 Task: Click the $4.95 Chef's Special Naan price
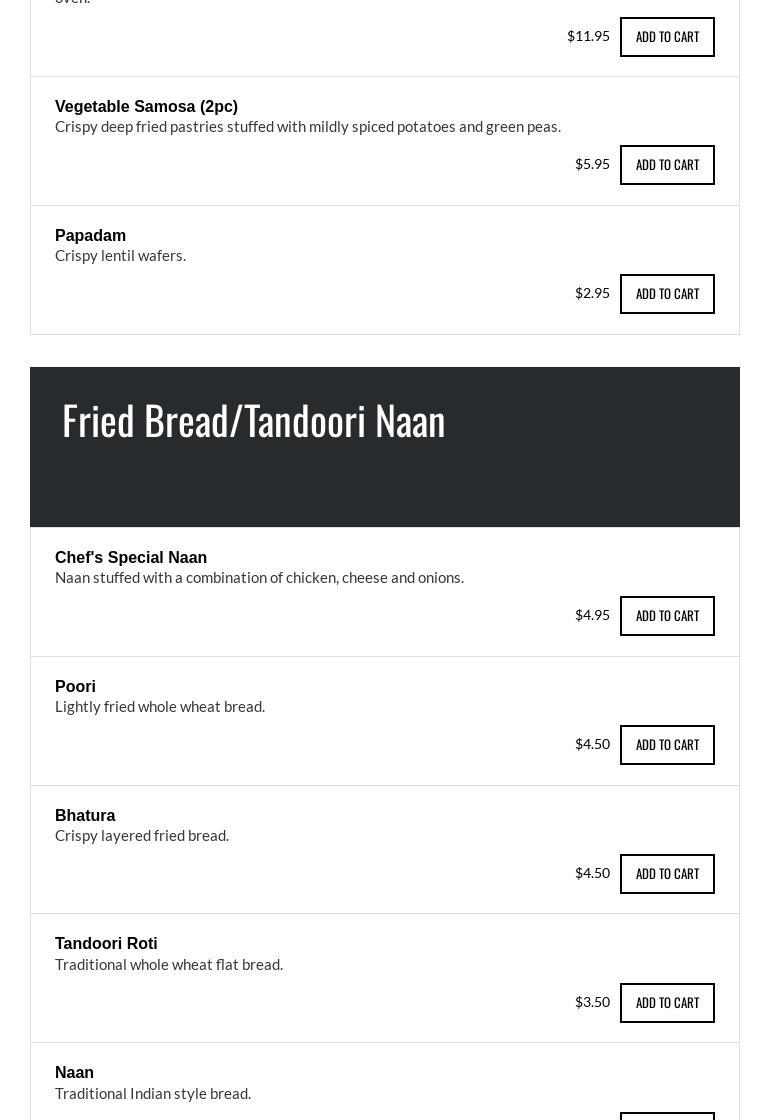point(592,615)
